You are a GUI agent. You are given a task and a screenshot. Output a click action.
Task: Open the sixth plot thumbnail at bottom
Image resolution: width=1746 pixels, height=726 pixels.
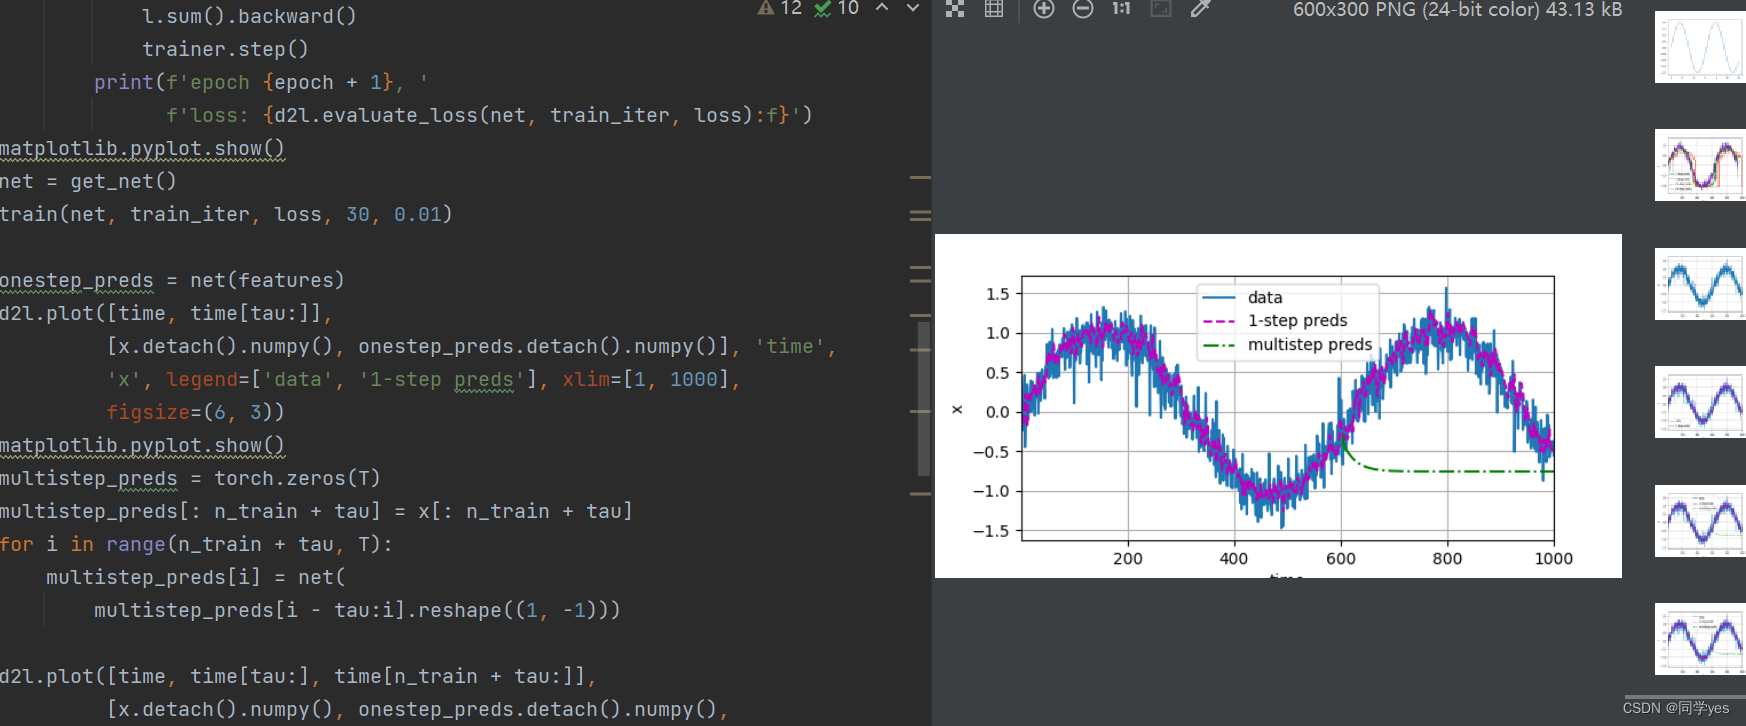tap(1700, 639)
